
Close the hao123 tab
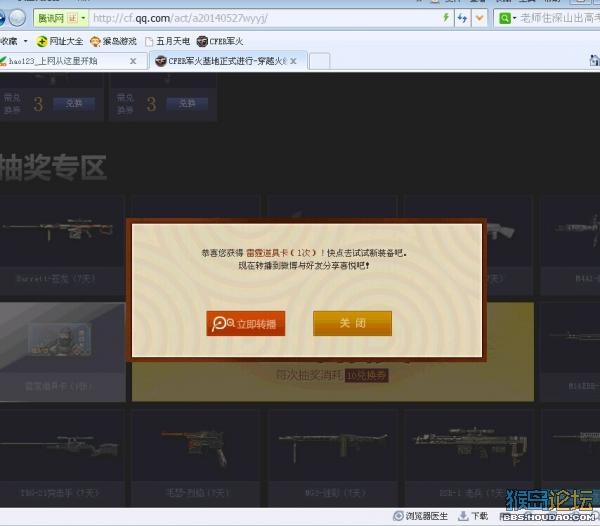click(x=133, y=61)
